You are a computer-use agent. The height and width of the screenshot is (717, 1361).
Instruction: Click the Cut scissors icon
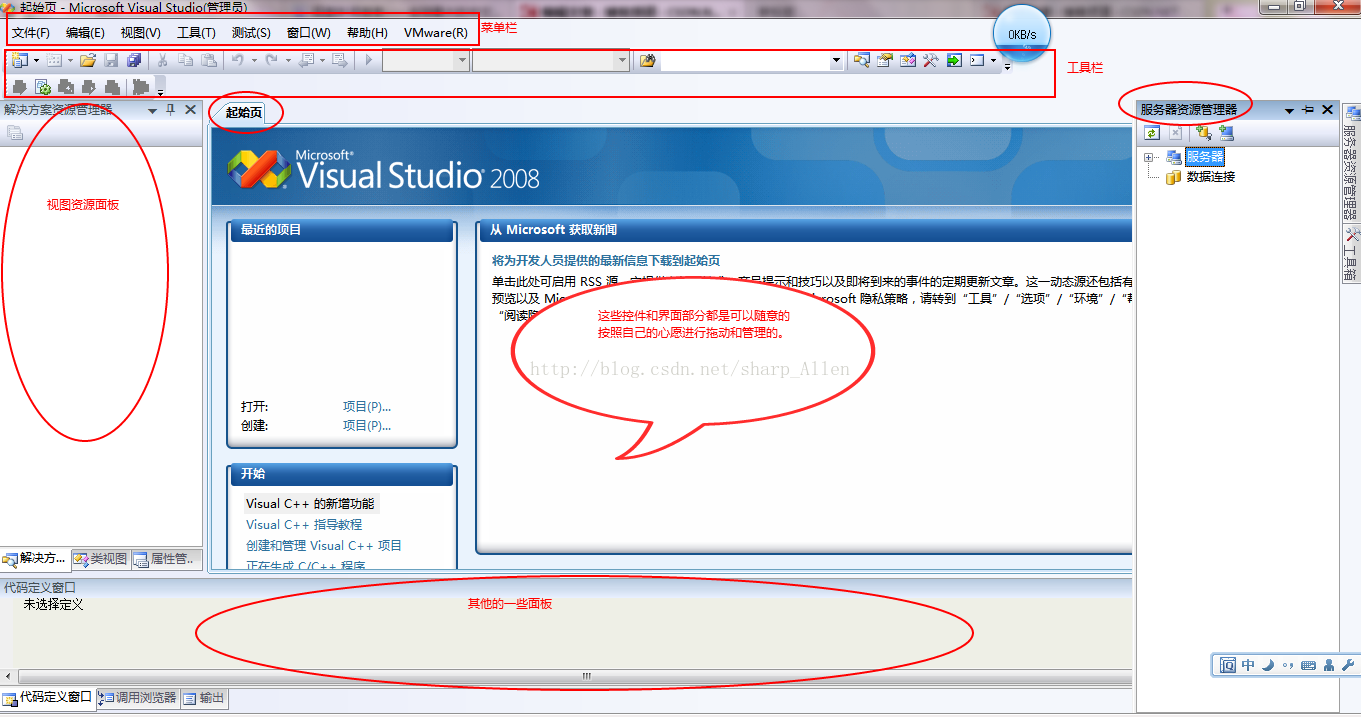162,60
